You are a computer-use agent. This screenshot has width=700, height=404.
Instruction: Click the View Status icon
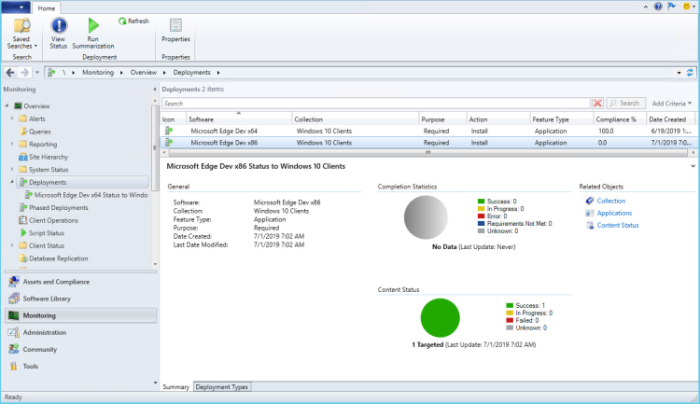click(58, 25)
